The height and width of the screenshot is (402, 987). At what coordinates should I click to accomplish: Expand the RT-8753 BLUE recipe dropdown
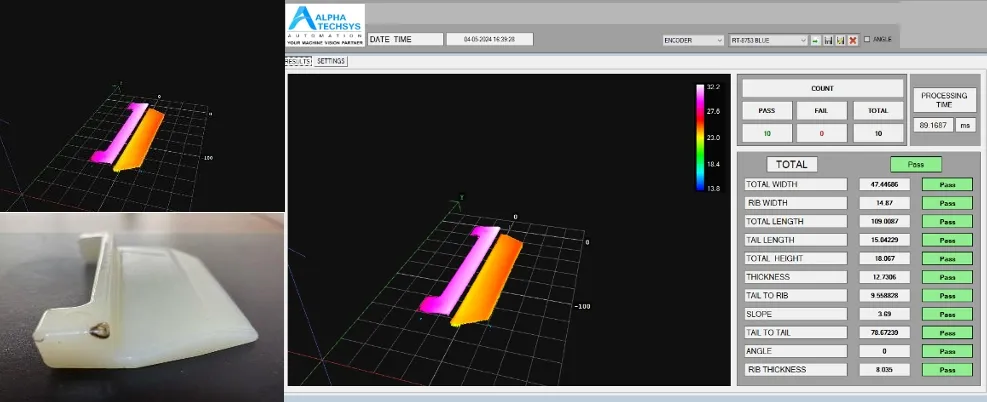tap(768, 40)
